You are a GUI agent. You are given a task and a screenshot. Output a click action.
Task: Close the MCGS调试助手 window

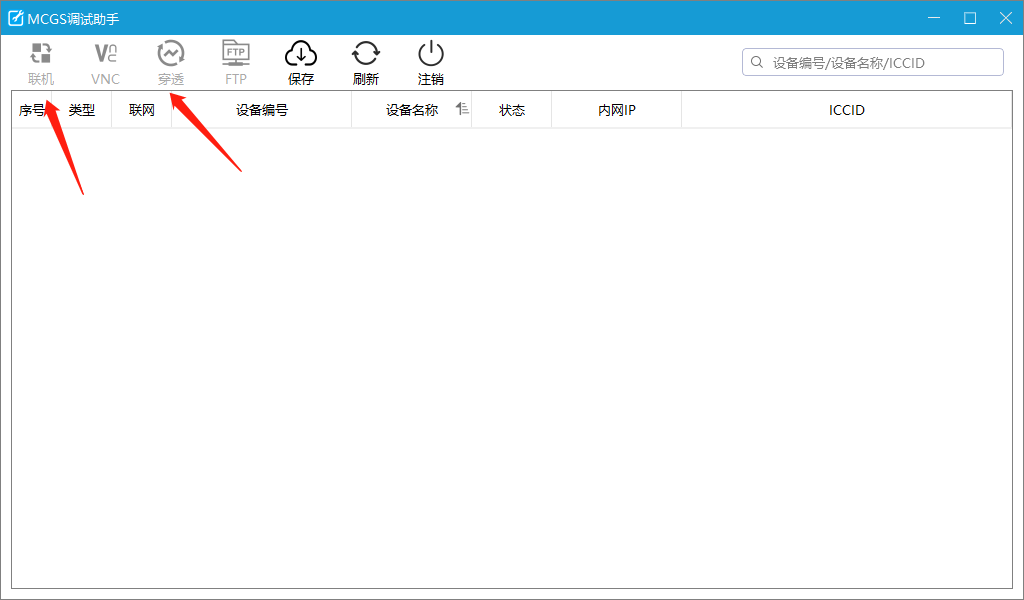pos(1006,18)
